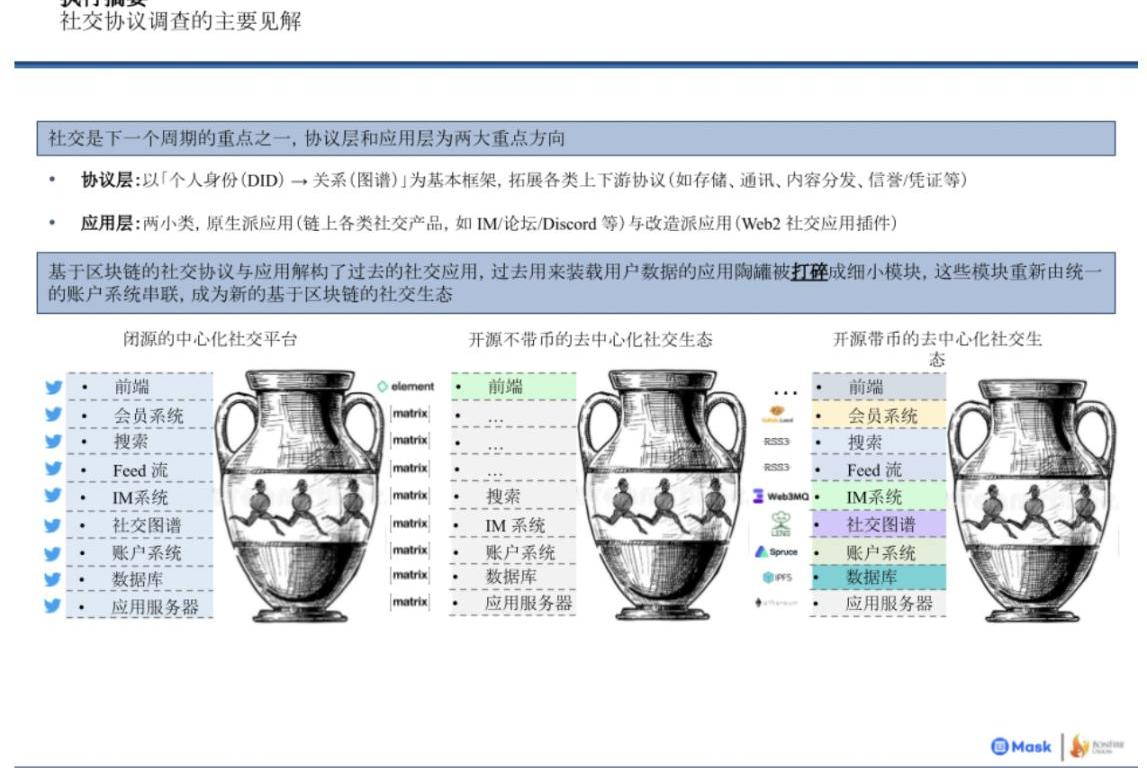Click the heading 开源不带币的去中心化社交生态
Screen dimensions: 1147x768
coord(590,339)
